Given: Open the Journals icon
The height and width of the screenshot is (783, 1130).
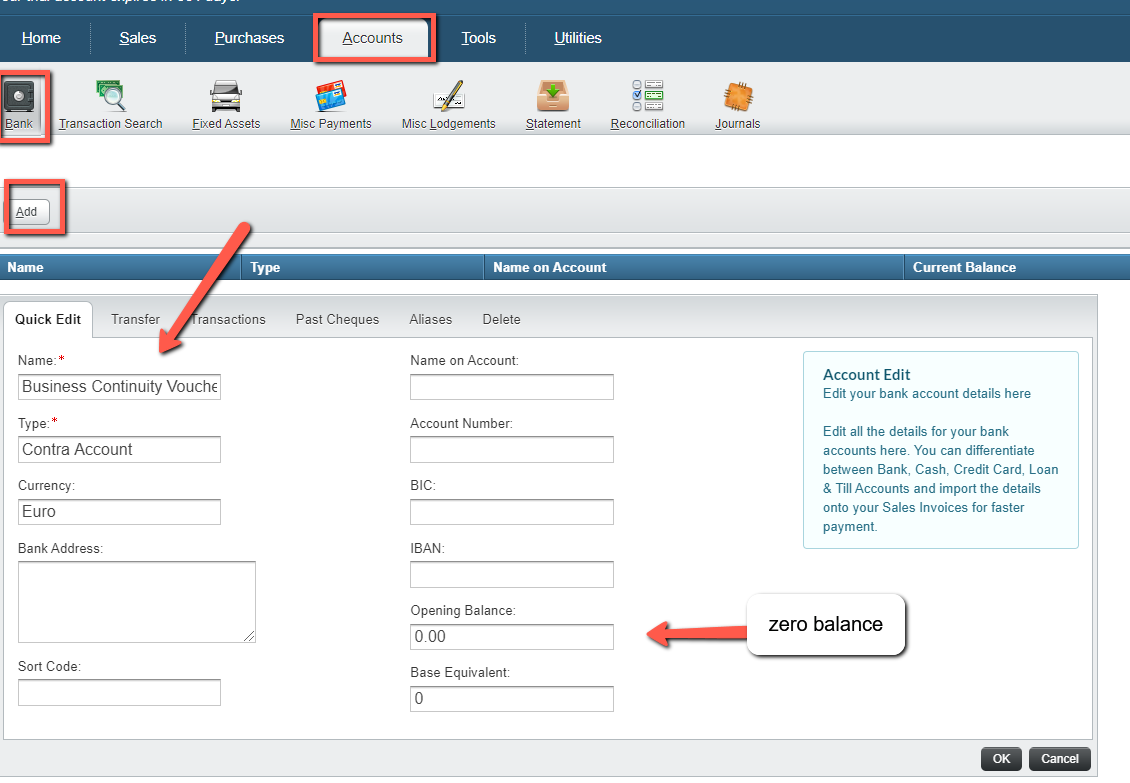Looking at the screenshot, I should click(x=737, y=97).
